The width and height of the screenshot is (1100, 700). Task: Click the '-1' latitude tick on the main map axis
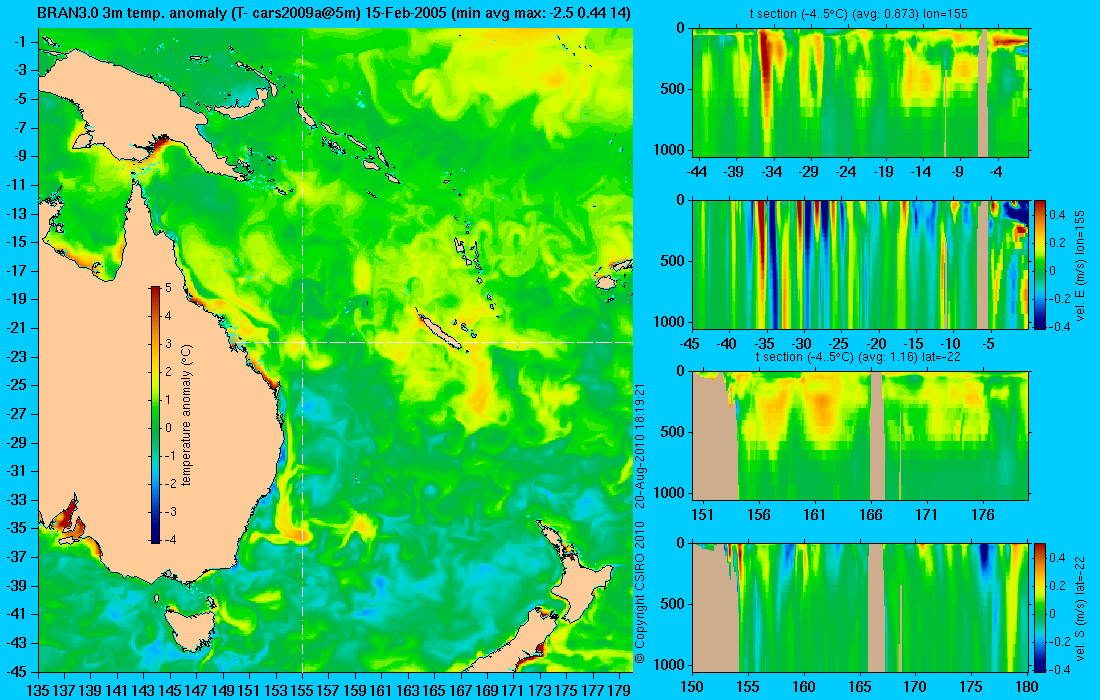tap(20, 41)
